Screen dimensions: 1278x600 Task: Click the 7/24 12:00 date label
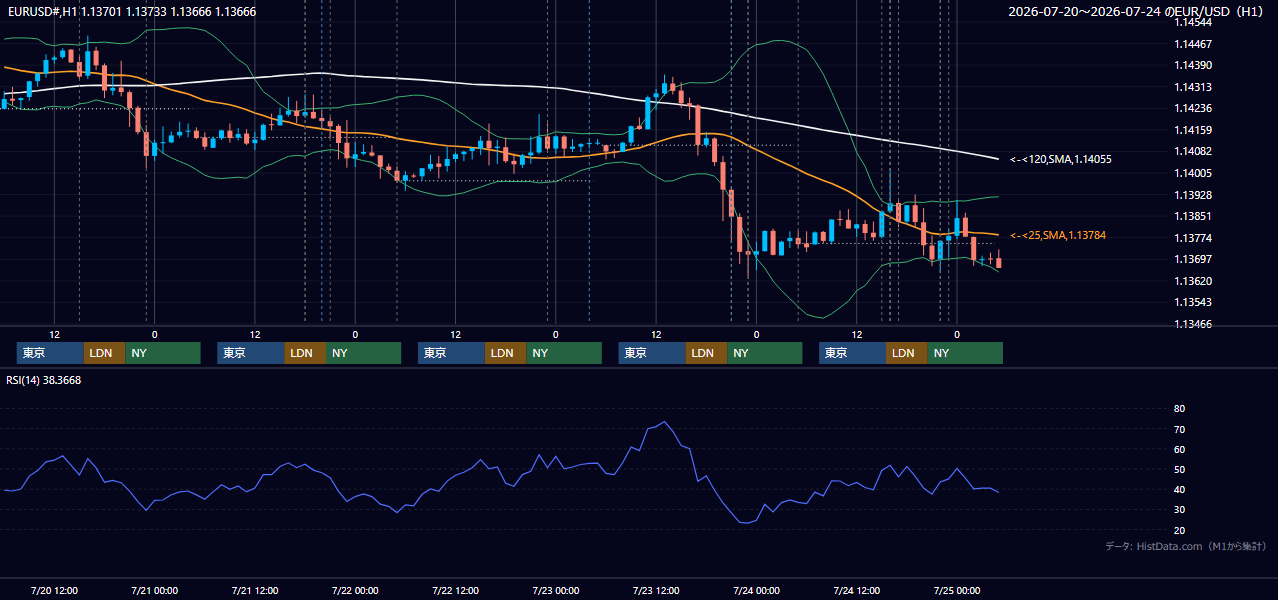(856, 590)
